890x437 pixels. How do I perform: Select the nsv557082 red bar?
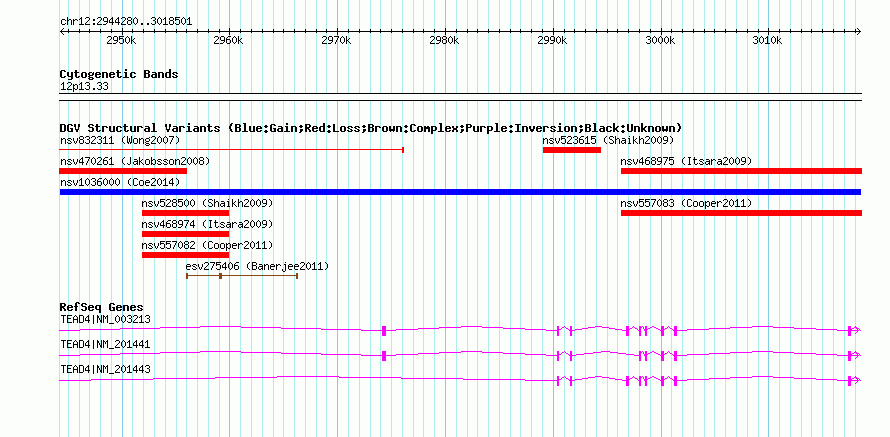click(185, 255)
